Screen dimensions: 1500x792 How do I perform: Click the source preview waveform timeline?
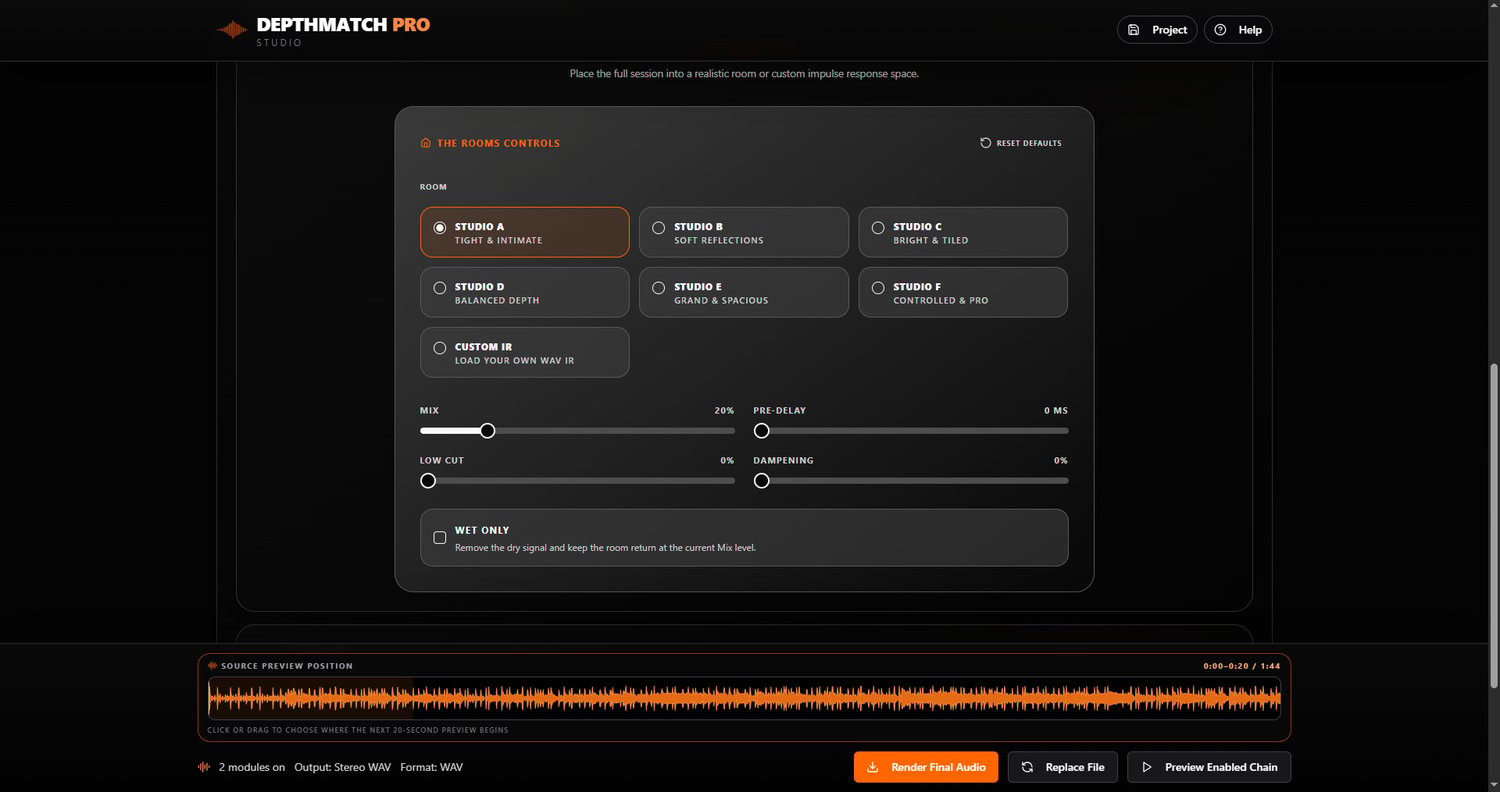pos(744,698)
